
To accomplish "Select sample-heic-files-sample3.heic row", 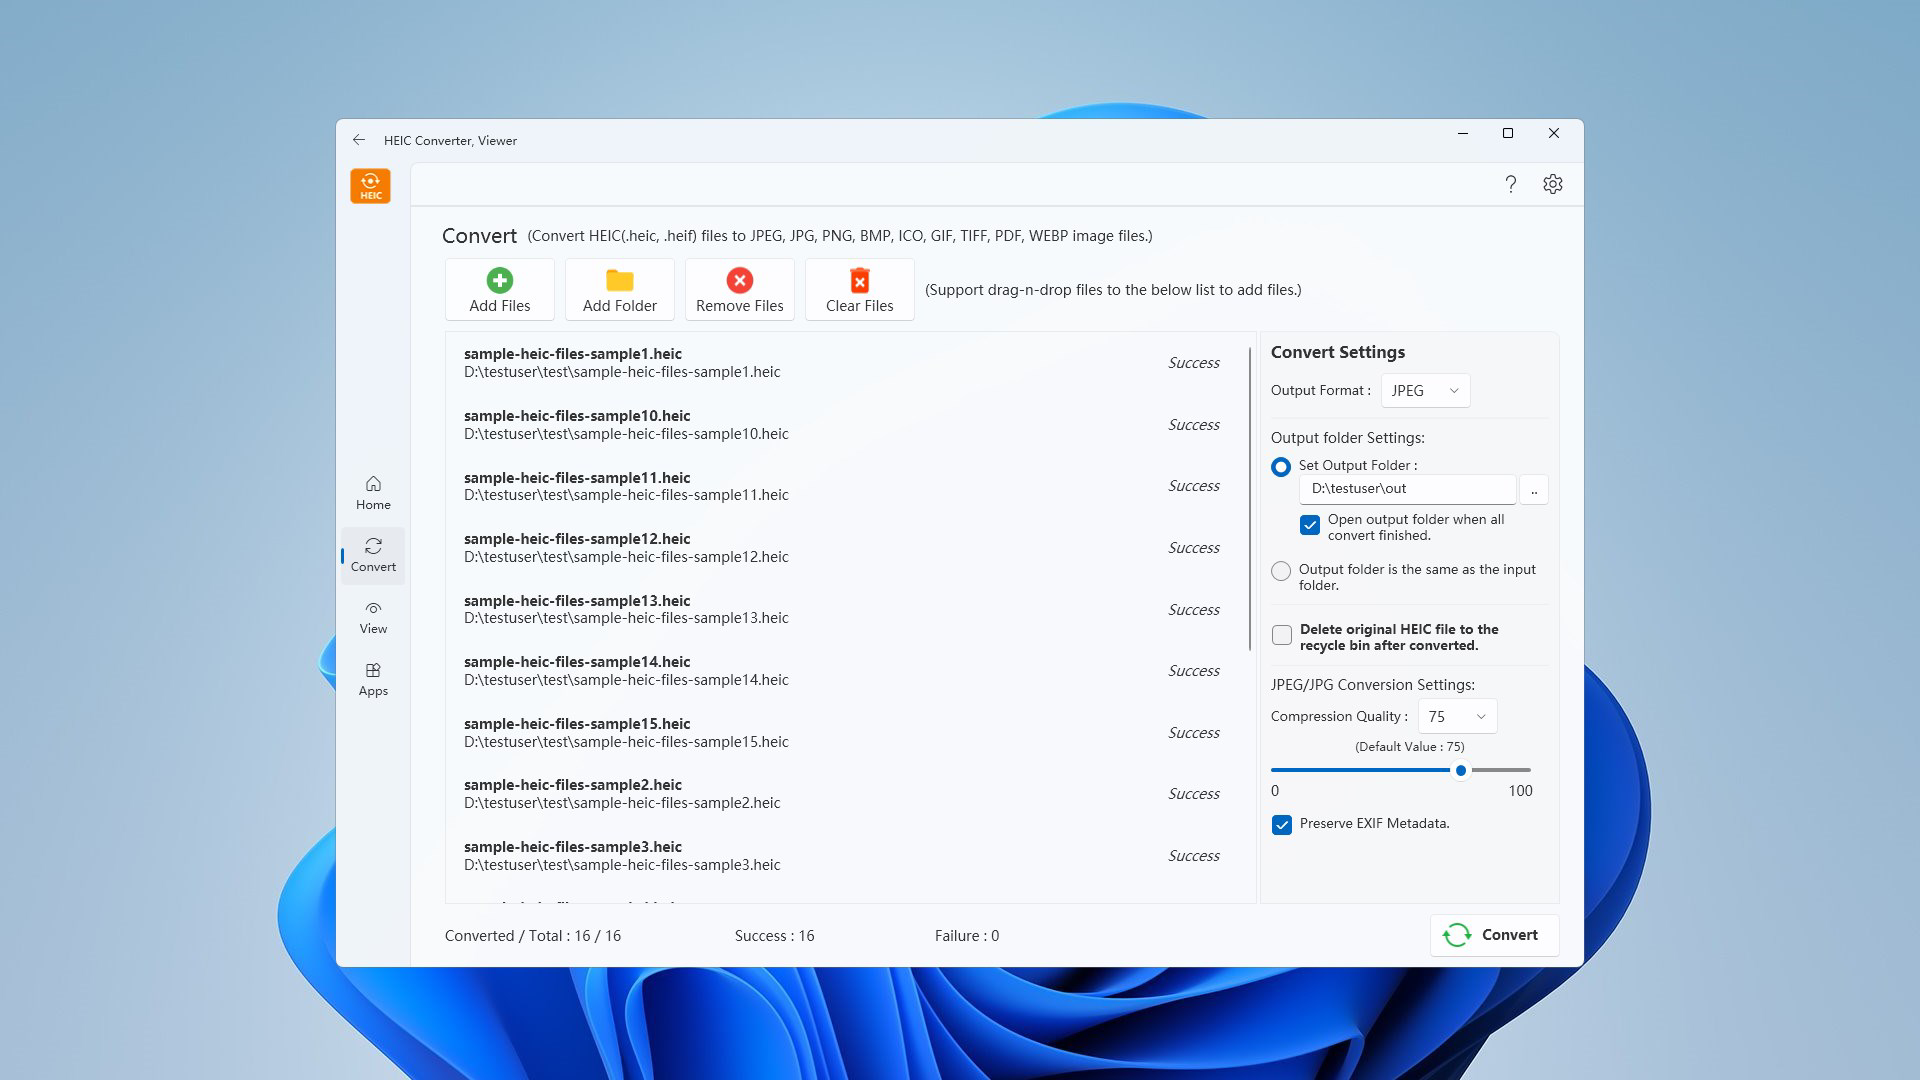I will 846,856.
